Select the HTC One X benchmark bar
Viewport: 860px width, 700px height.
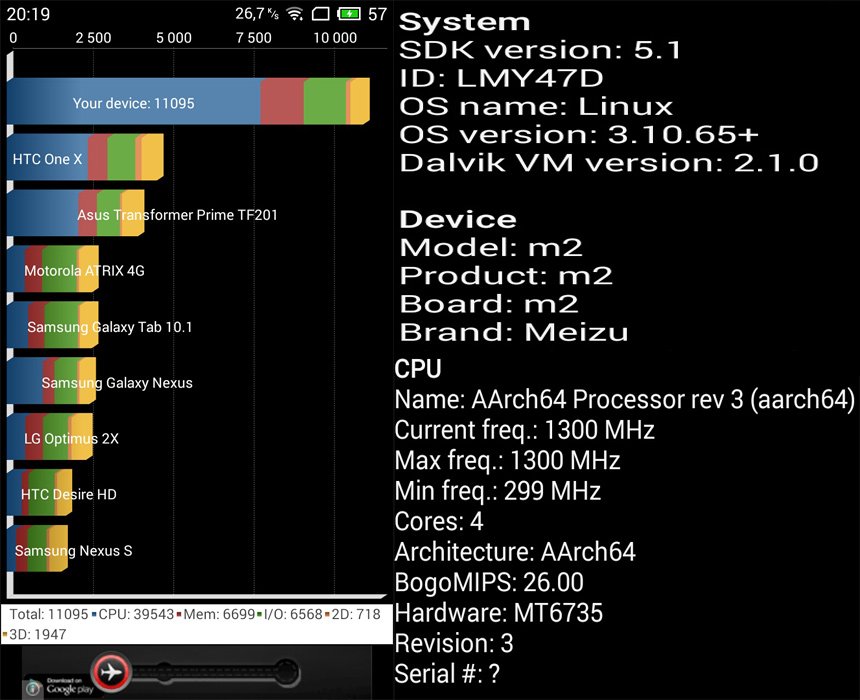click(x=85, y=157)
